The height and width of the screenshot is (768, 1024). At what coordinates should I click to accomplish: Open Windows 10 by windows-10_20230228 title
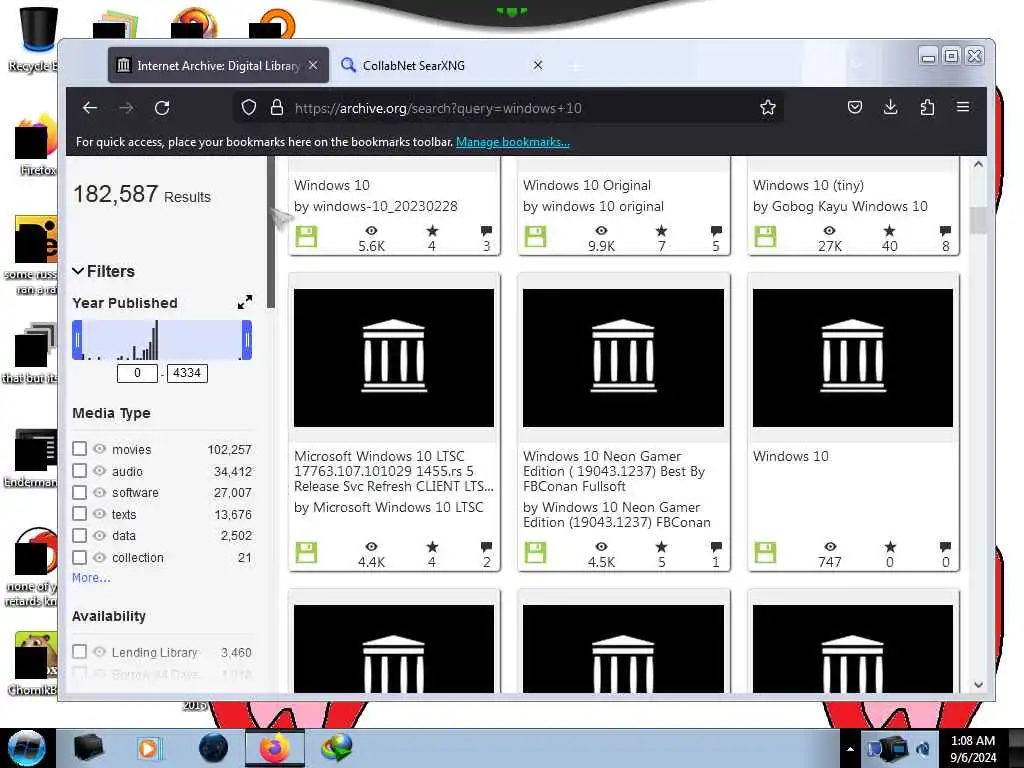(332, 185)
